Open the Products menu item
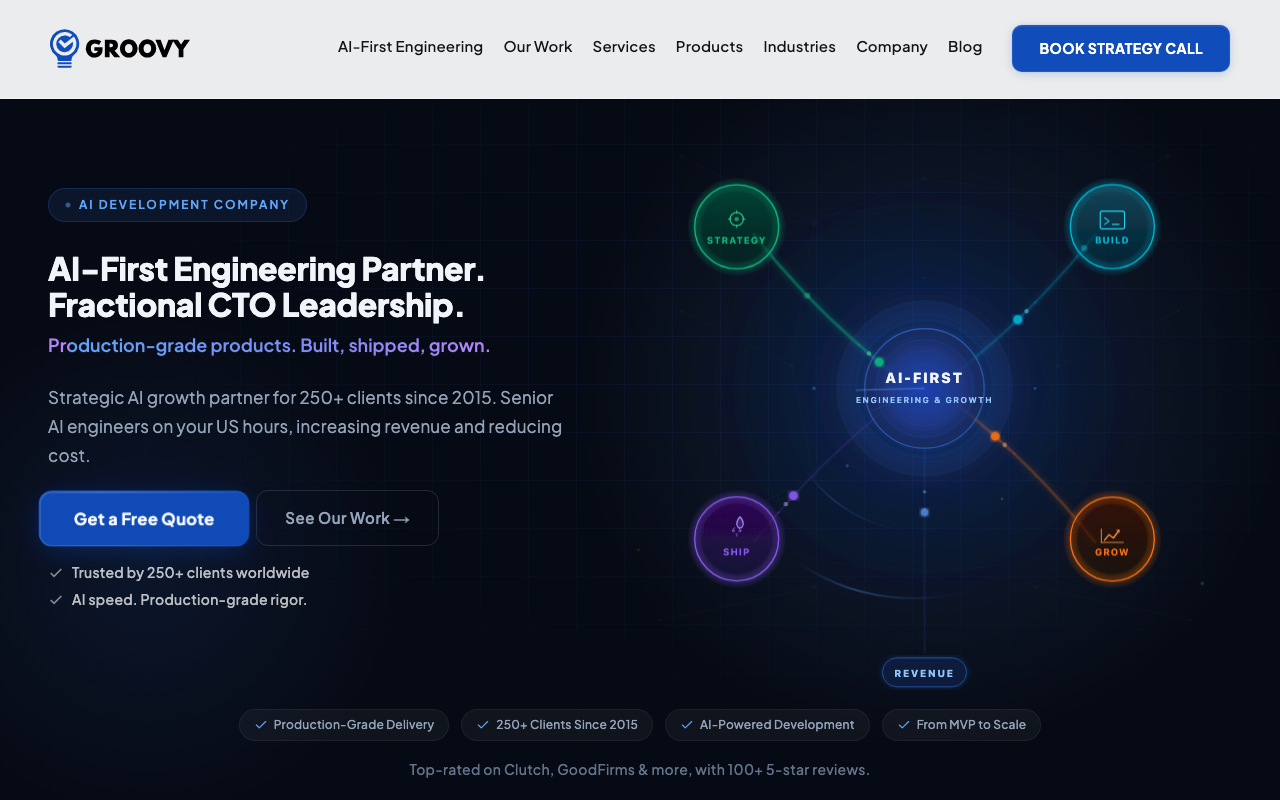The height and width of the screenshot is (800, 1280). 709,47
